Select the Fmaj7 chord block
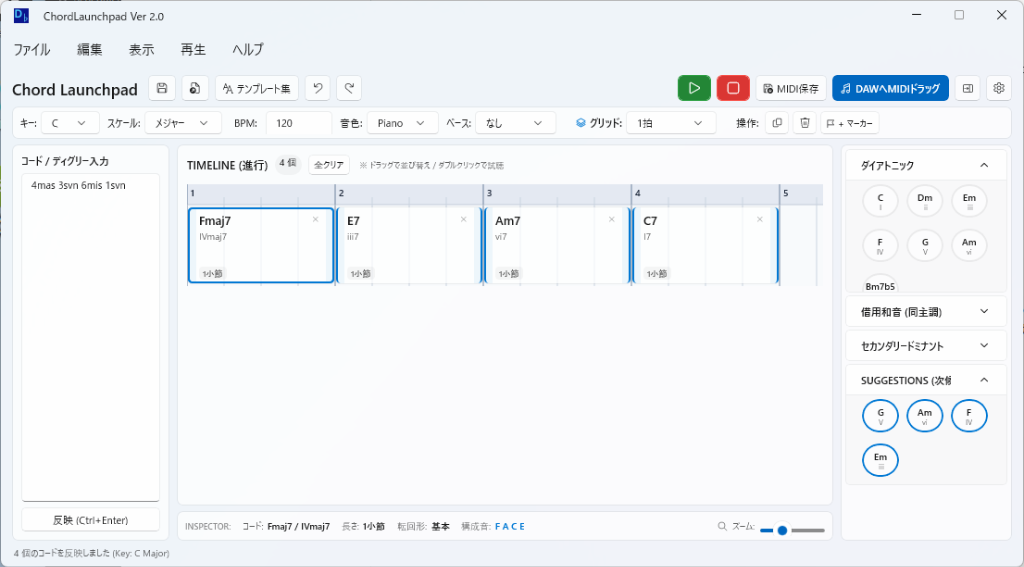Viewport: 1024px width, 567px height. tap(261, 246)
